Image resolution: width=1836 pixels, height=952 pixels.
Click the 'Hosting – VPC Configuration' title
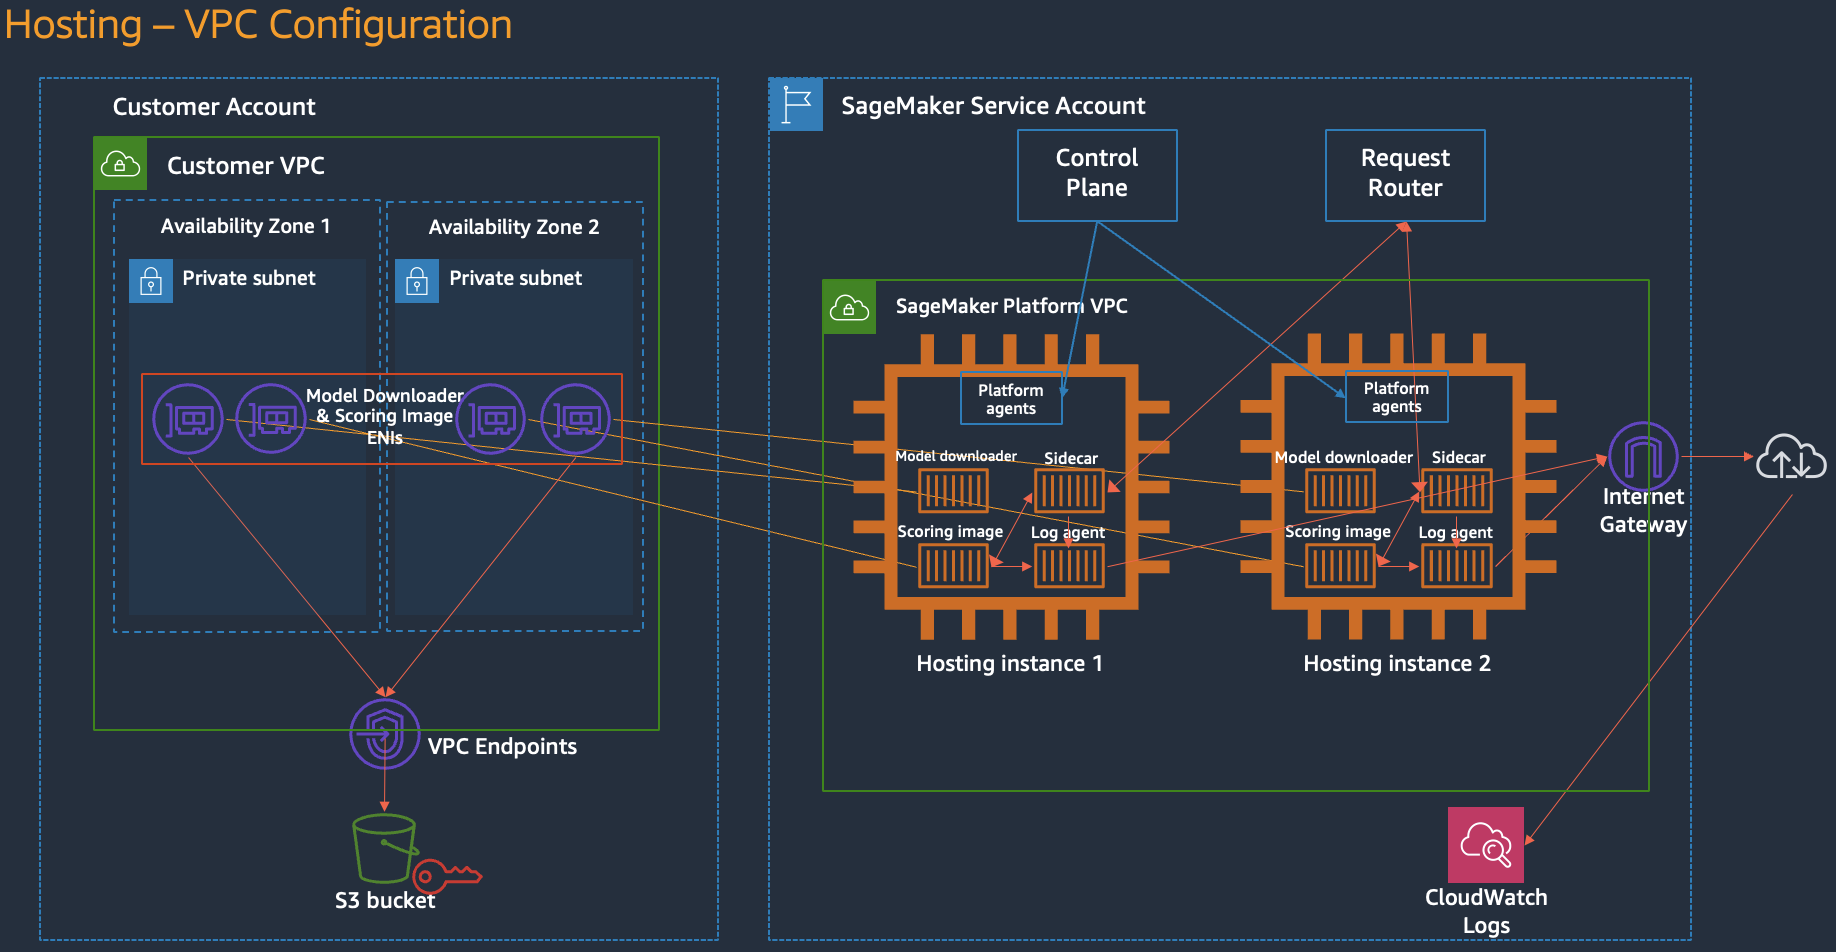tap(258, 25)
